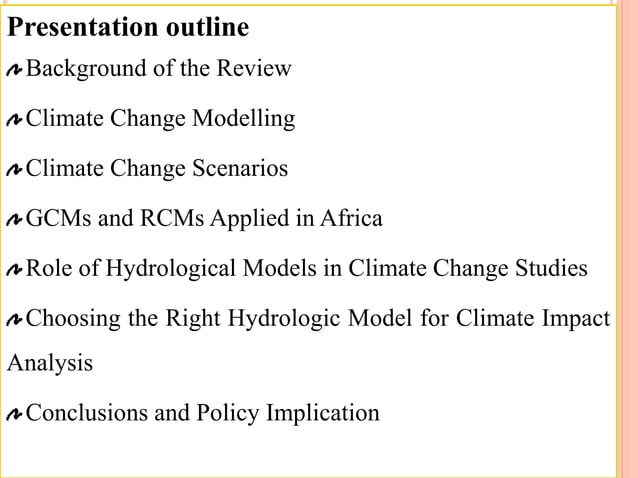This screenshot has width=638, height=478.
Task: Click the Conclusions and Policy Implication text
Action: coord(203,412)
